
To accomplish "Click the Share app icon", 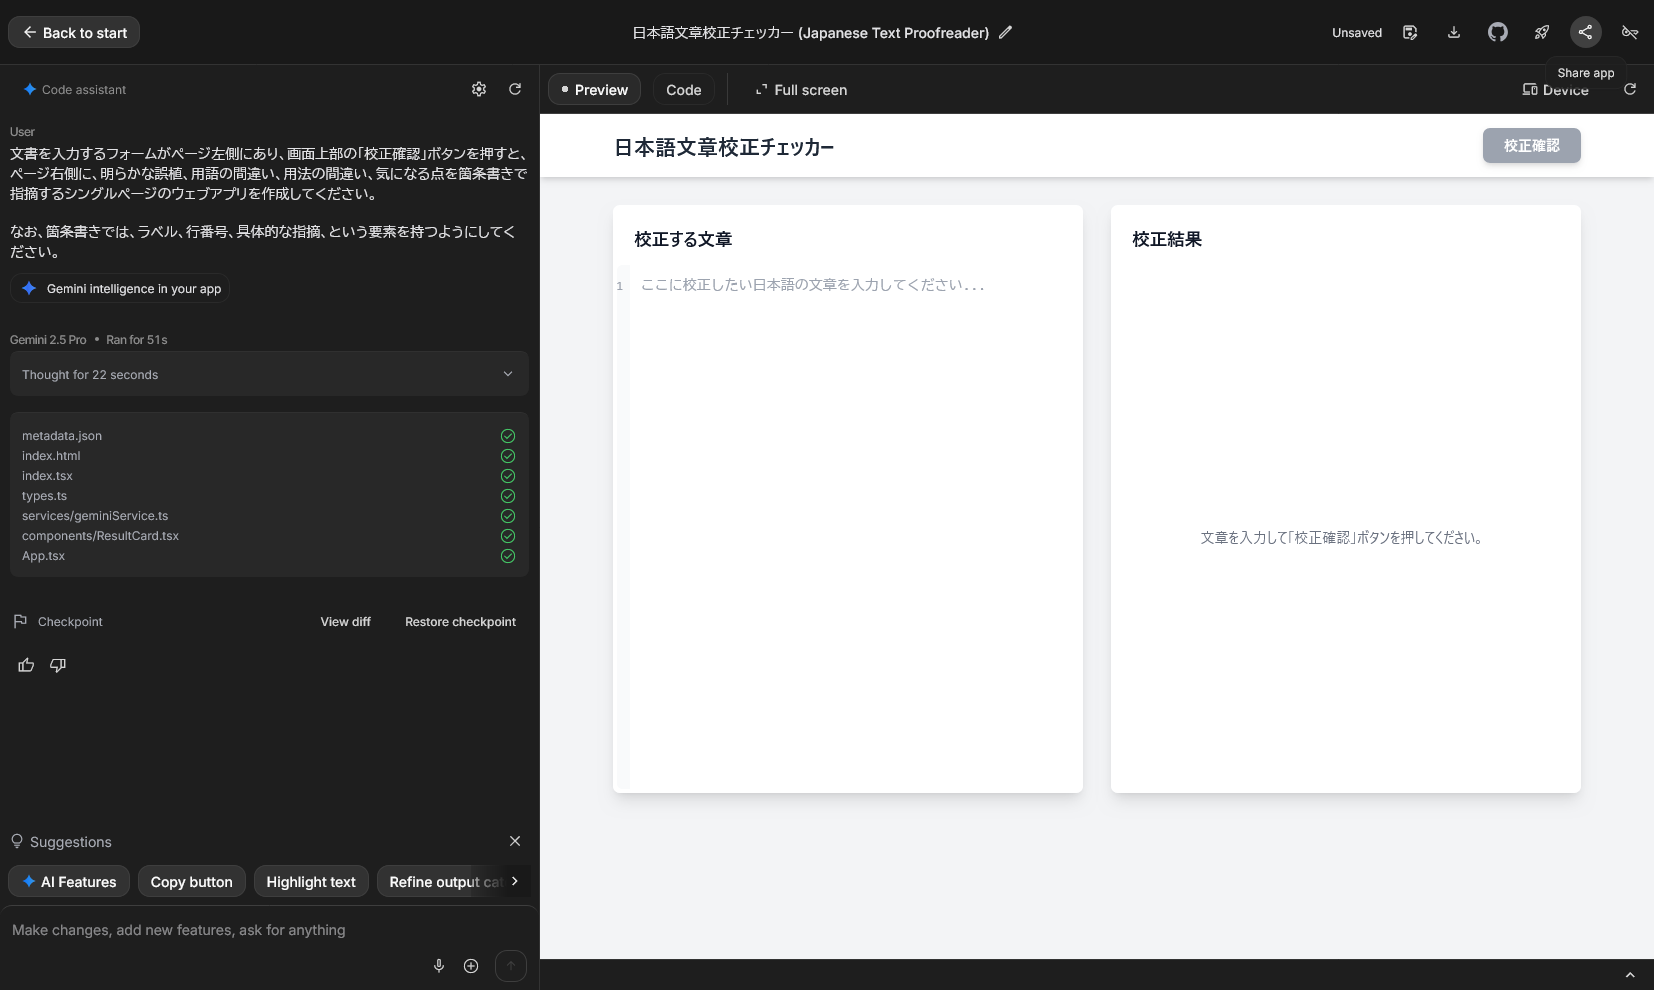I will click(x=1585, y=32).
